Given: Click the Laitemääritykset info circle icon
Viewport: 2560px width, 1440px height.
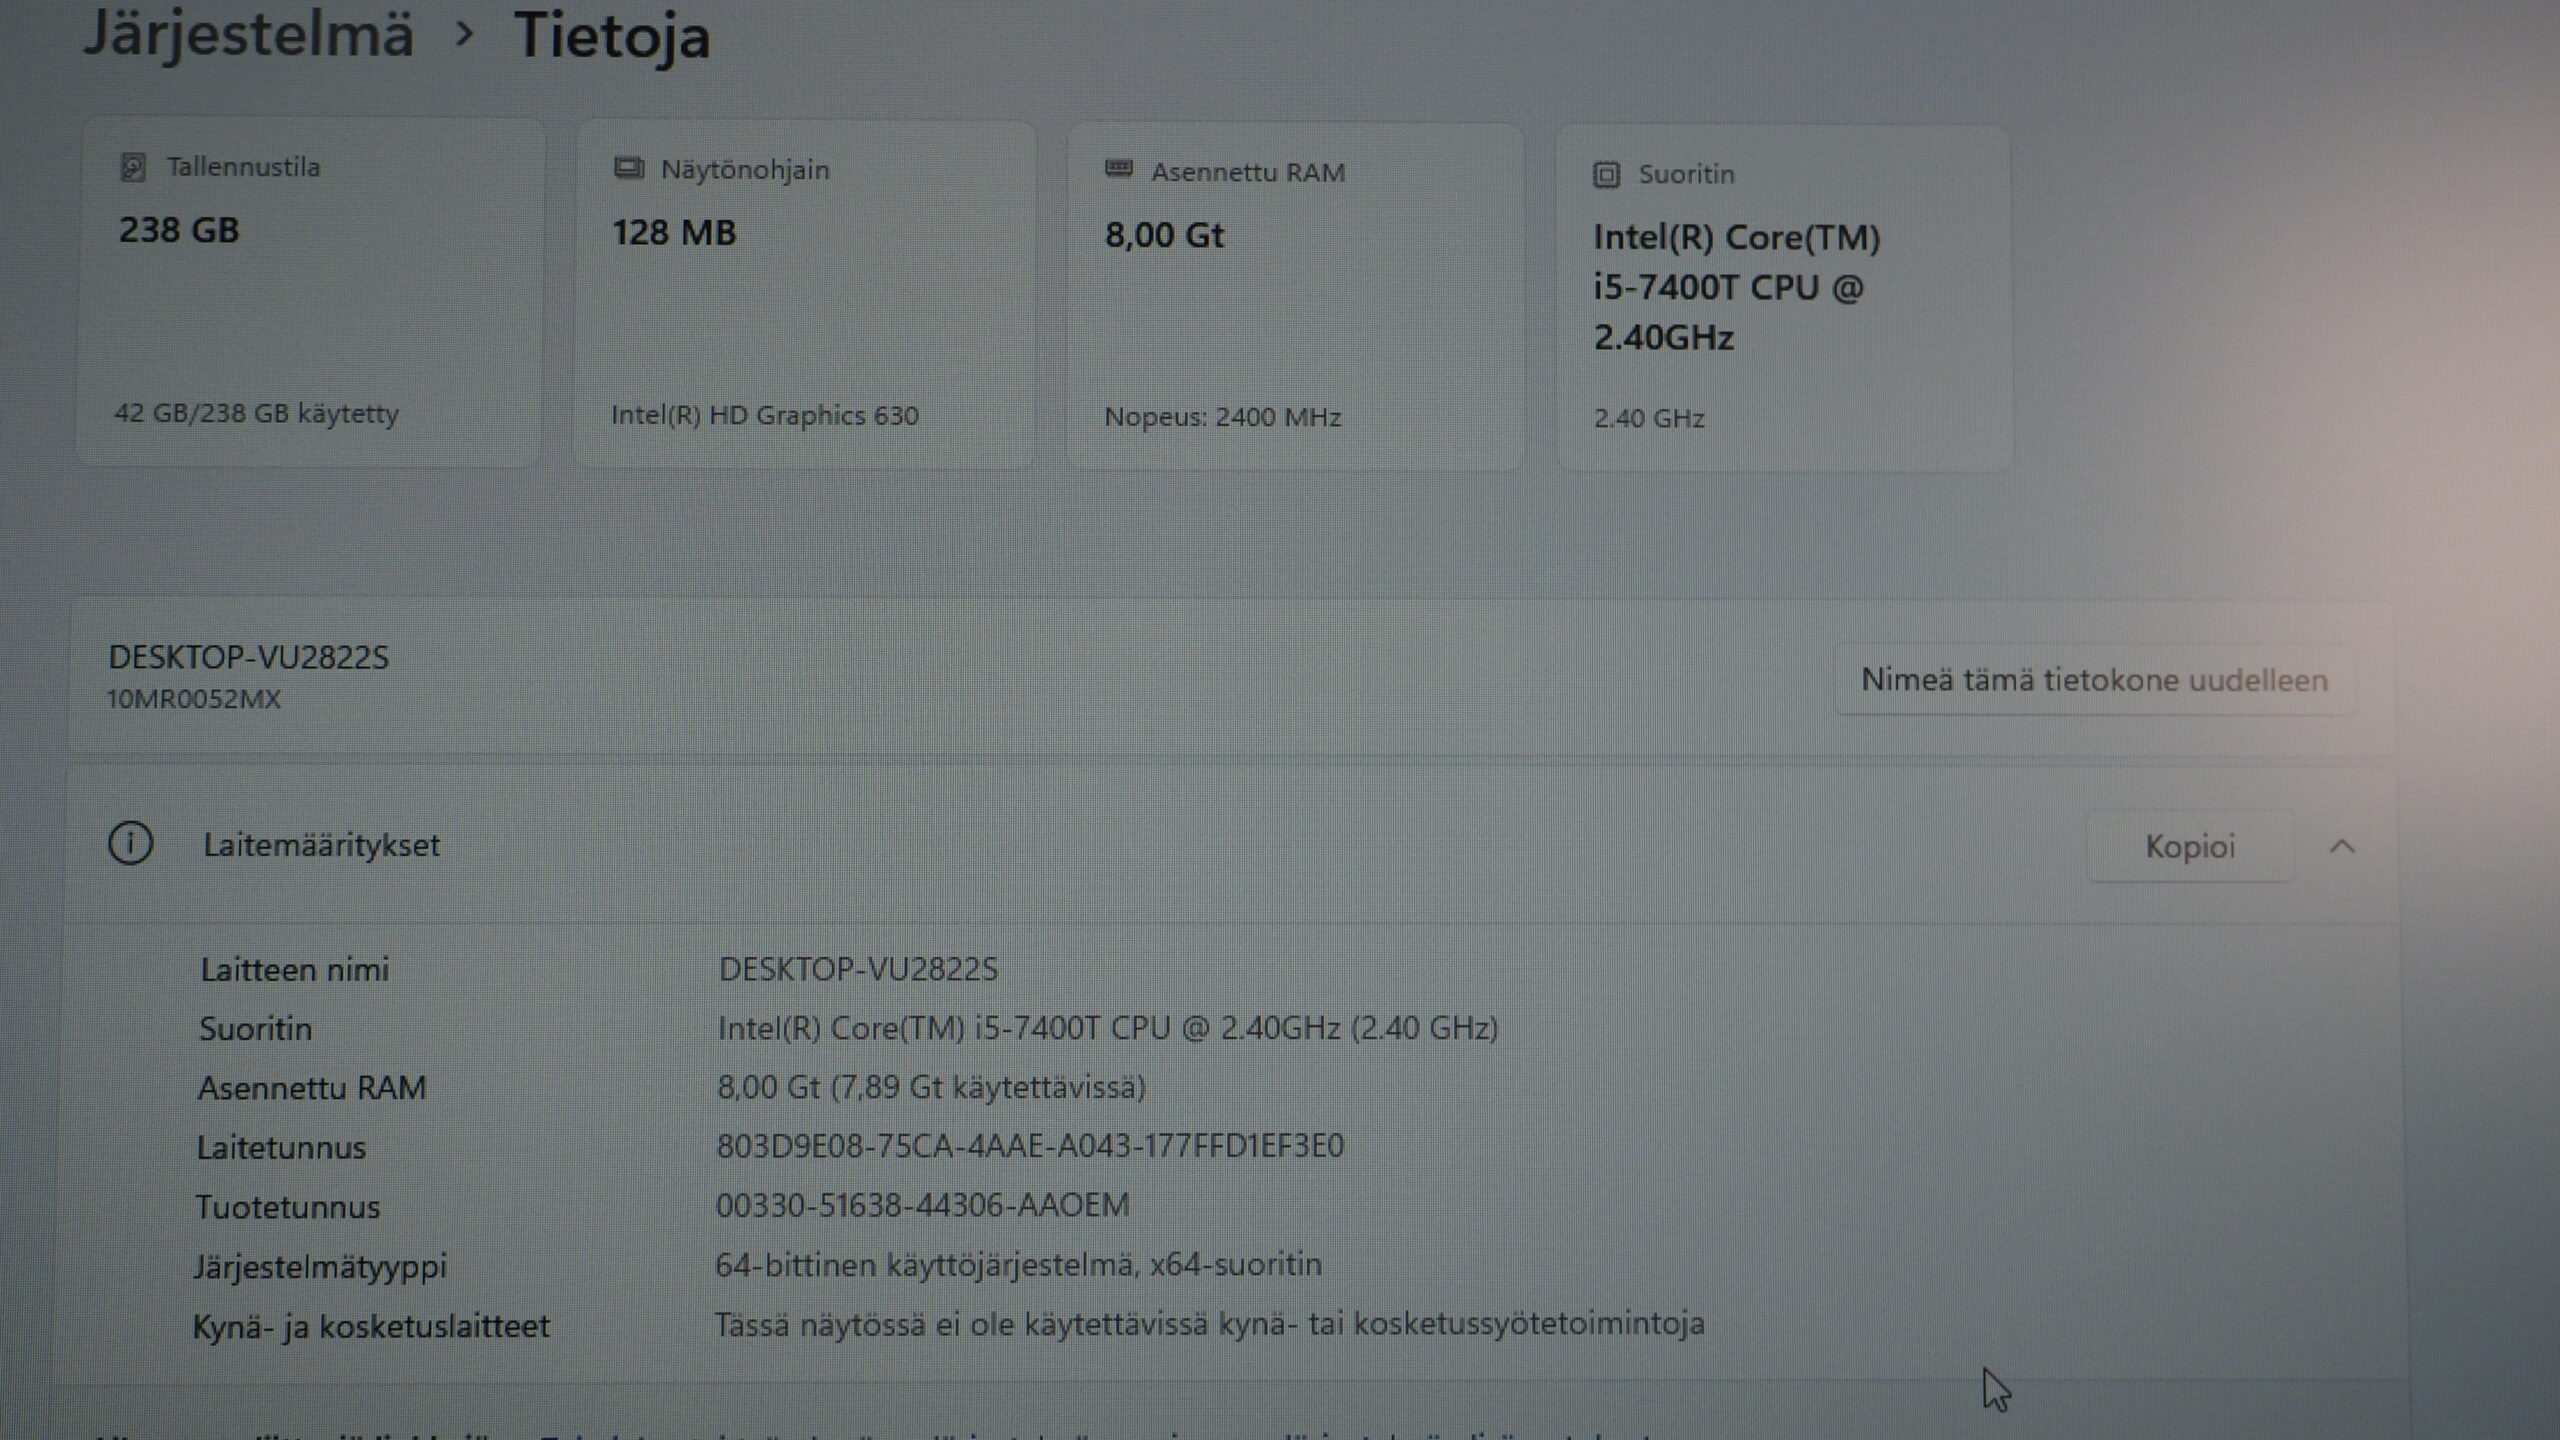Looking at the screenshot, I should pos(131,843).
